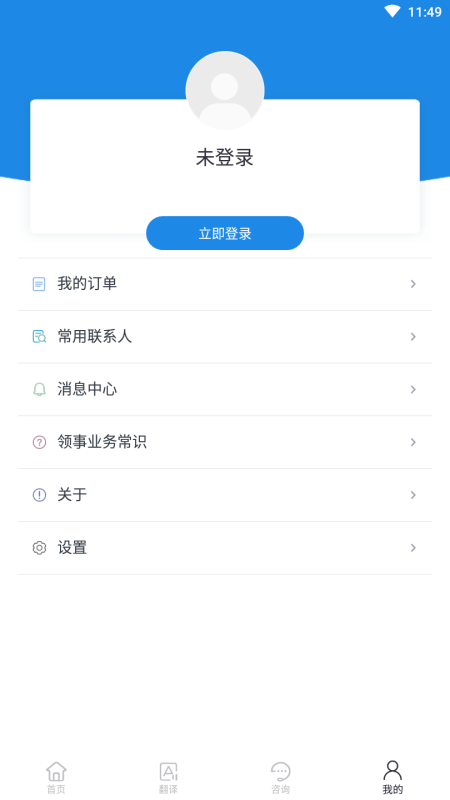Expand 我的订单 via its chevron arrow
450x800 pixels.
click(x=413, y=284)
